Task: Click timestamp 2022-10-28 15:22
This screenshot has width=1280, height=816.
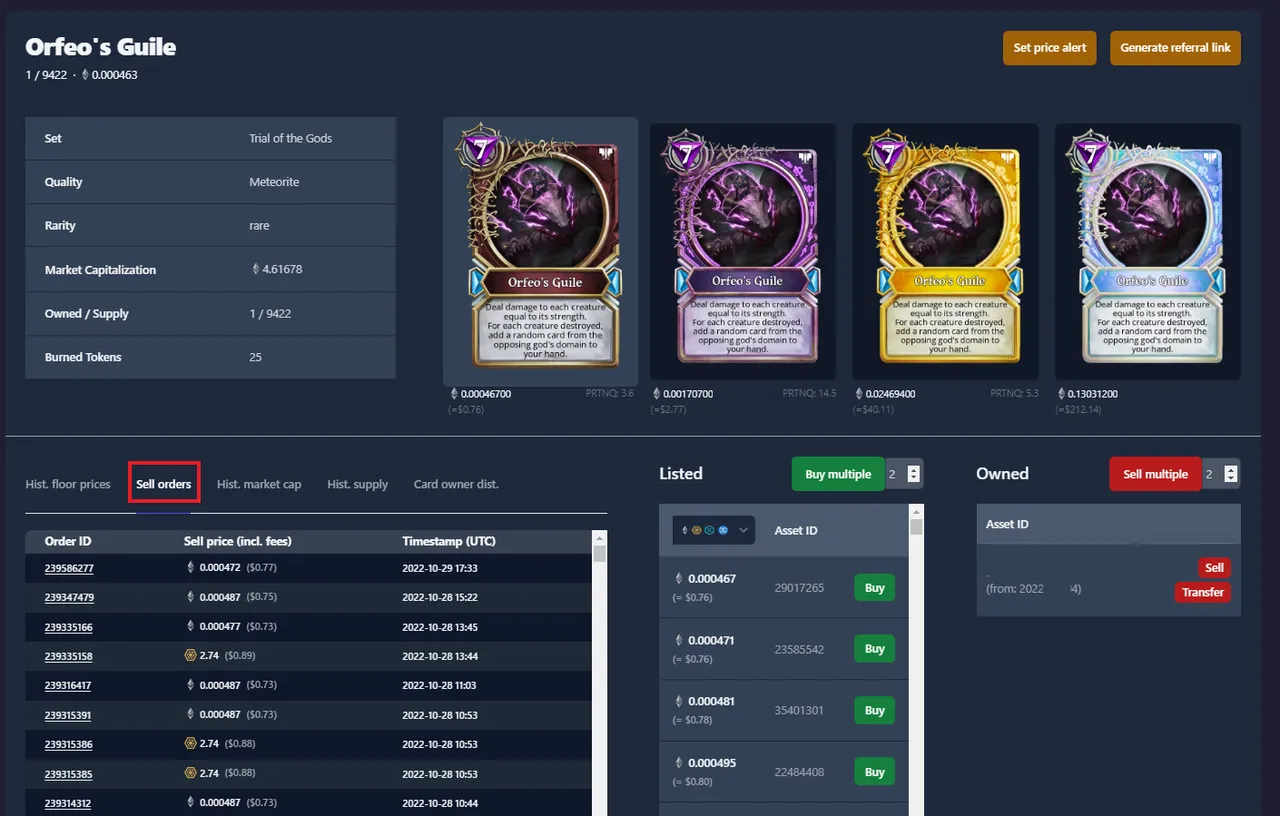Action: (x=440, y=597)
